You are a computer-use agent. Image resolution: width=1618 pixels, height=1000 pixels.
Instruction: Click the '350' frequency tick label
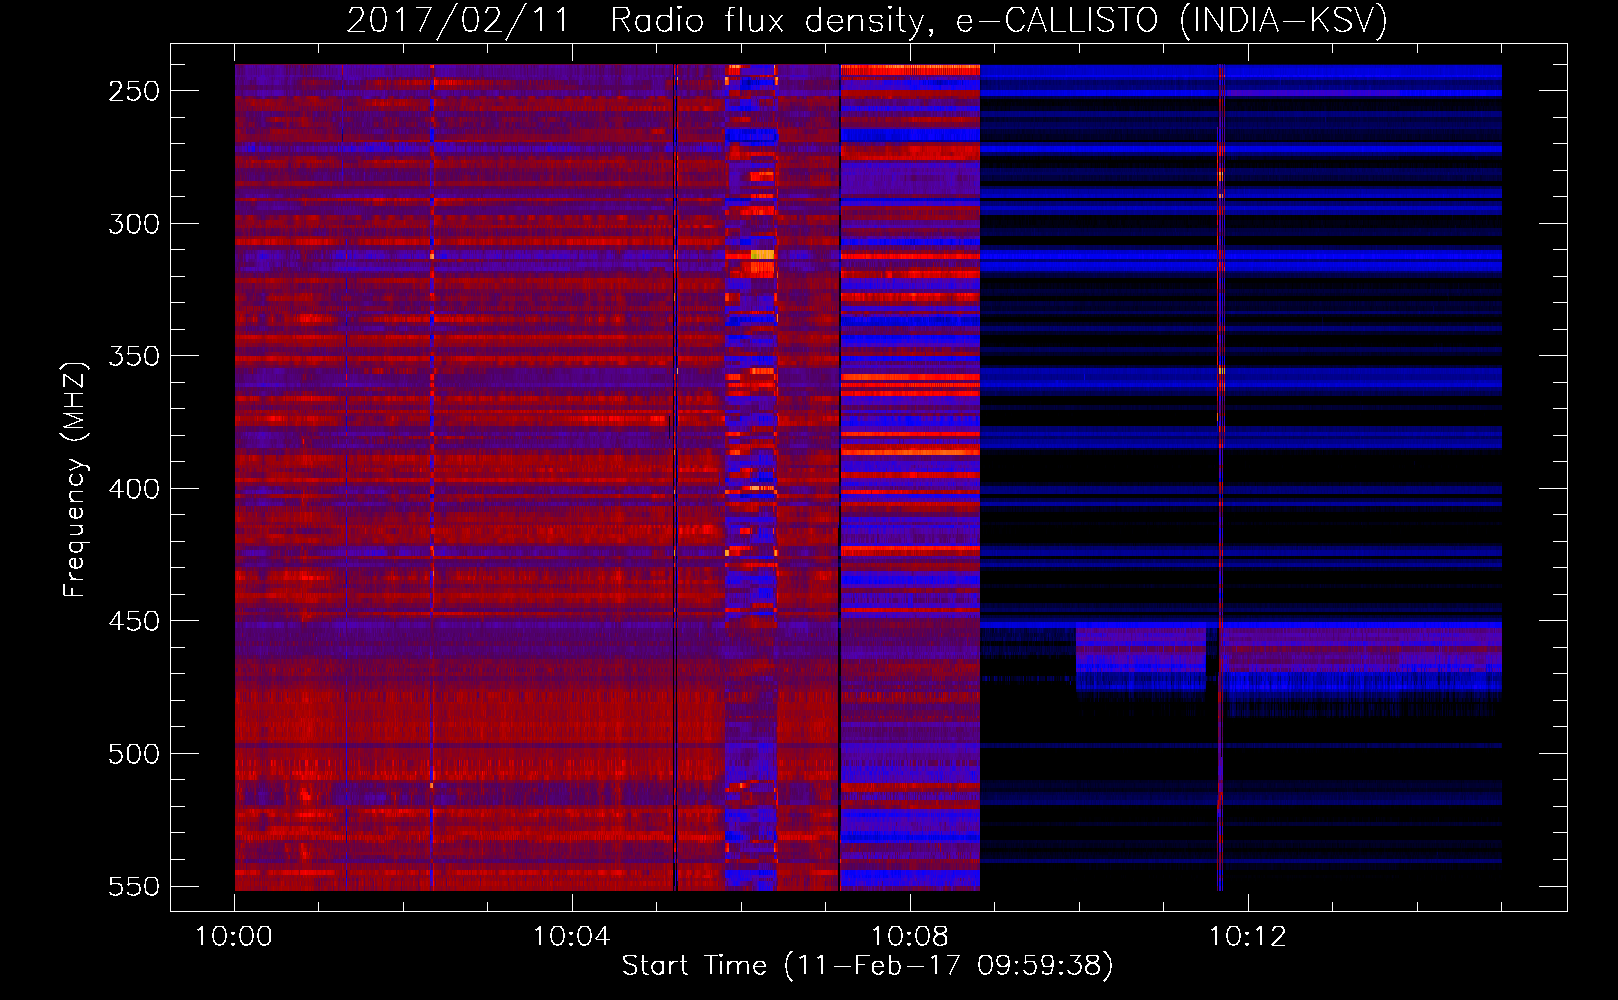(x=134, y=356)
